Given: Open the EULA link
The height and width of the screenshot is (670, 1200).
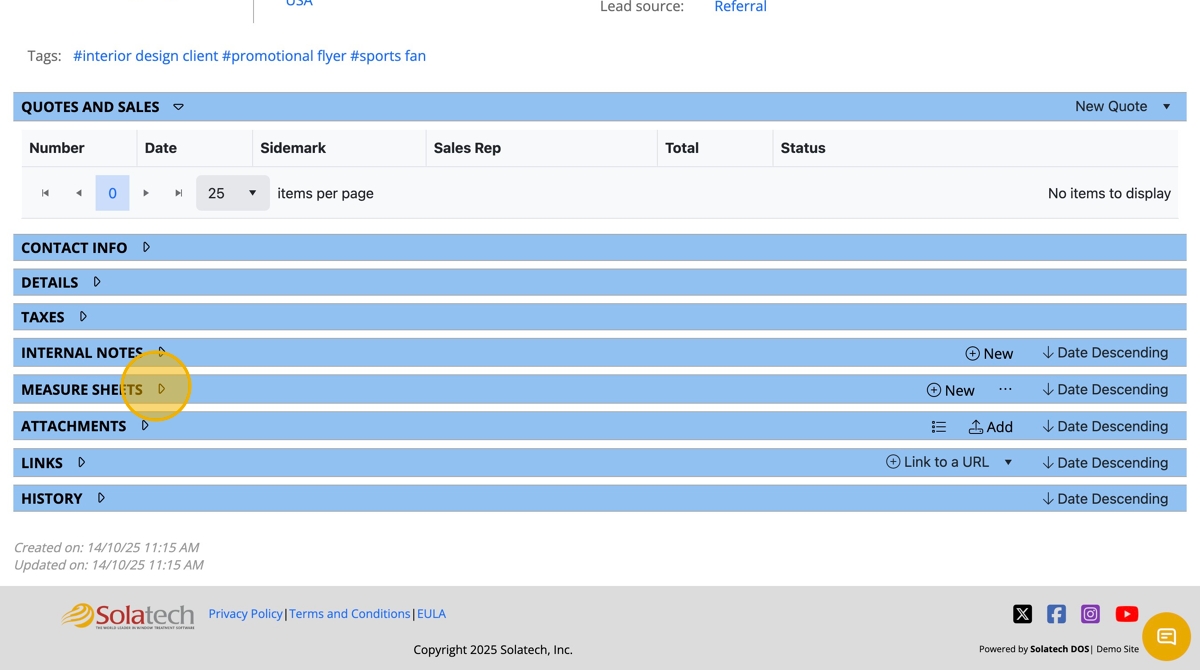Looking at the screenshot, I should (x=432, y=614).
